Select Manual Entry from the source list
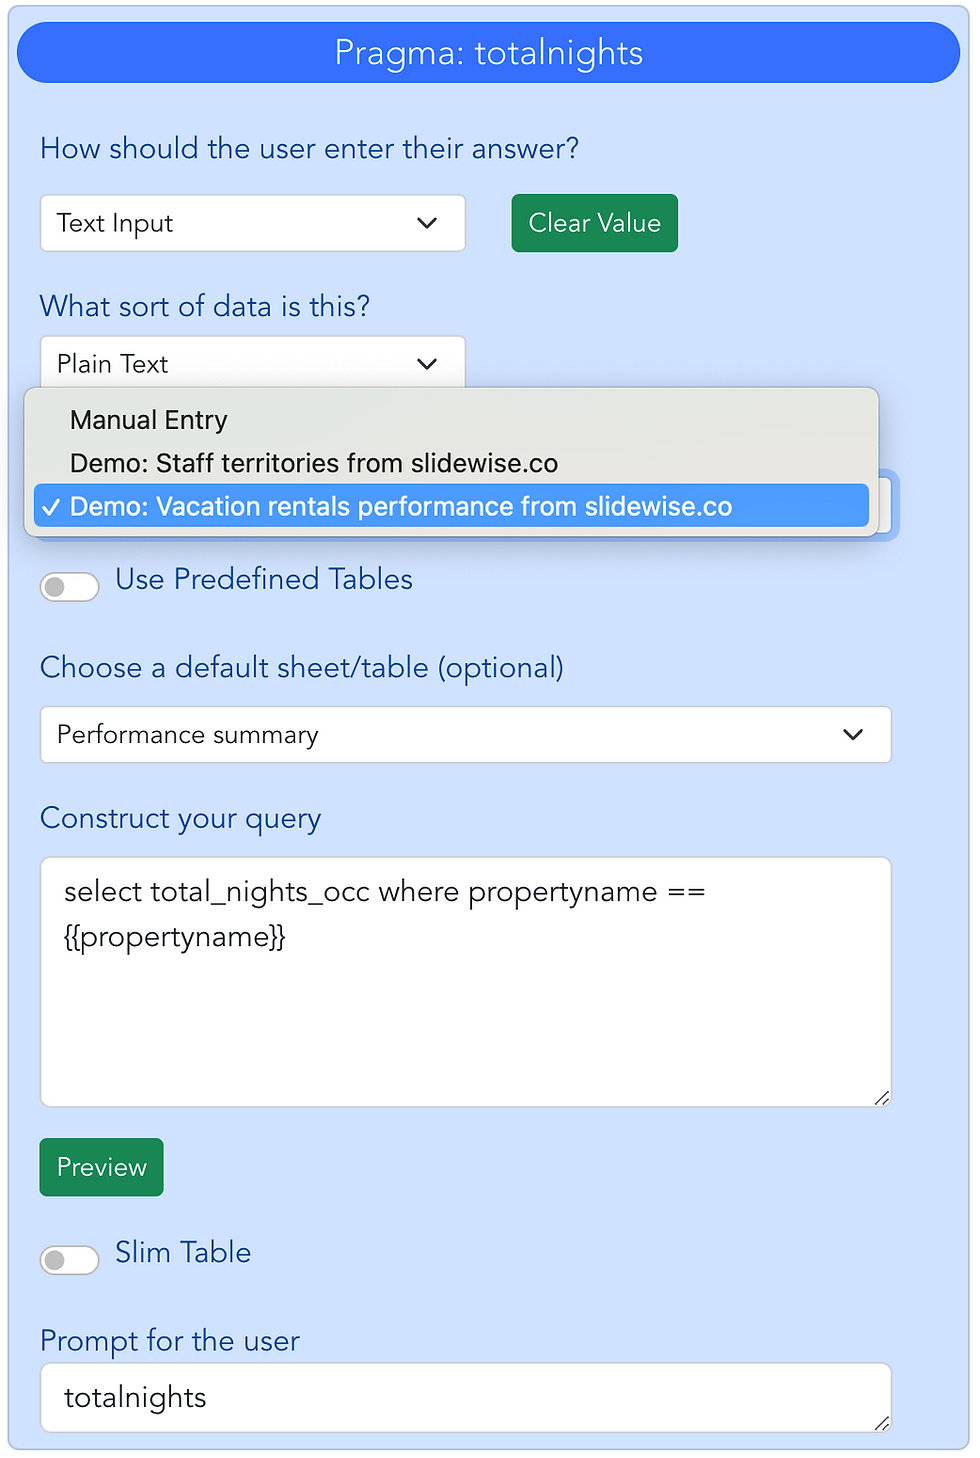Viewport: 980px width, 1458px height. [148, 420]
